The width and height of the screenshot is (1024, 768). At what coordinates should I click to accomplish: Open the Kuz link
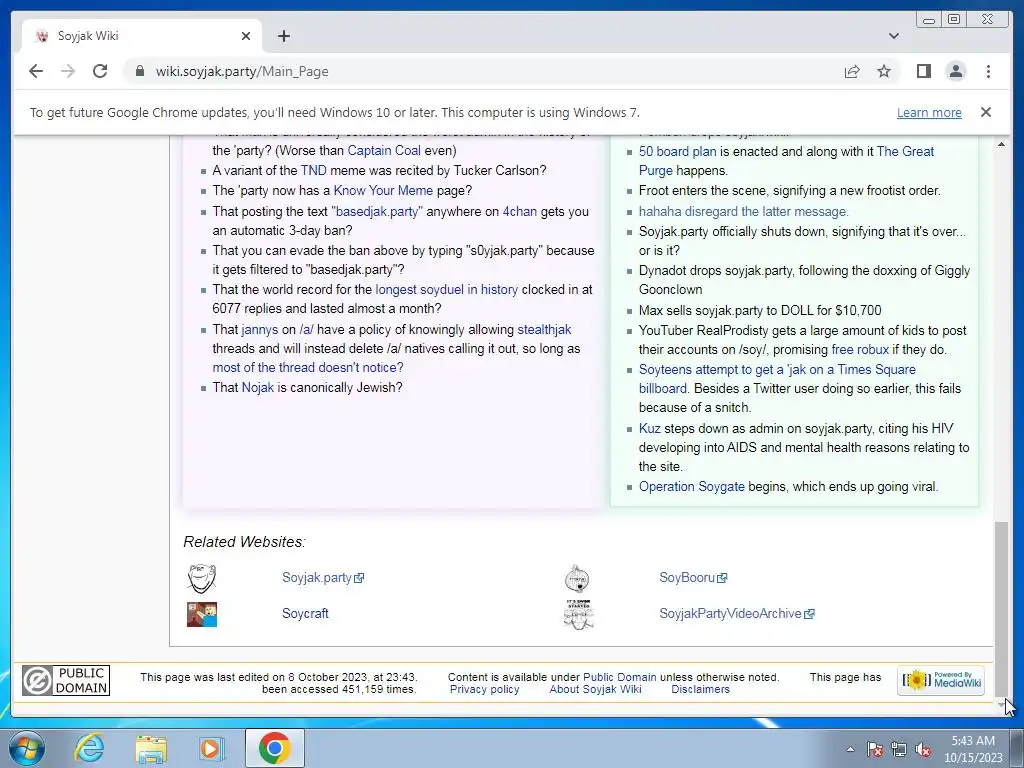point(650,429)
